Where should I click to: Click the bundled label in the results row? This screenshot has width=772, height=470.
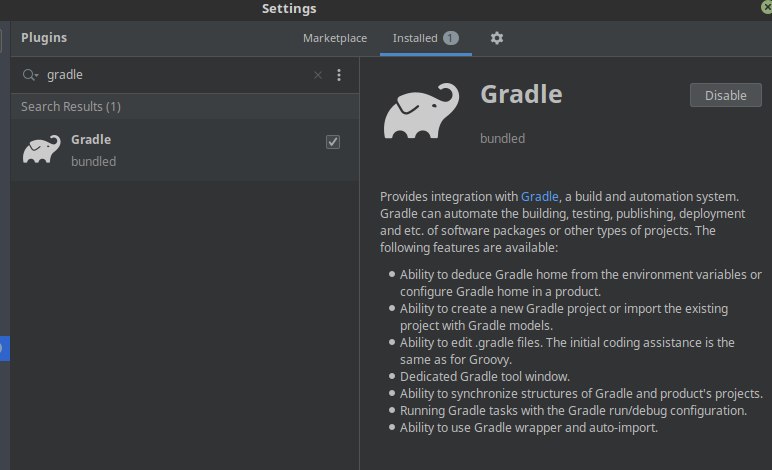coord(94,161)
